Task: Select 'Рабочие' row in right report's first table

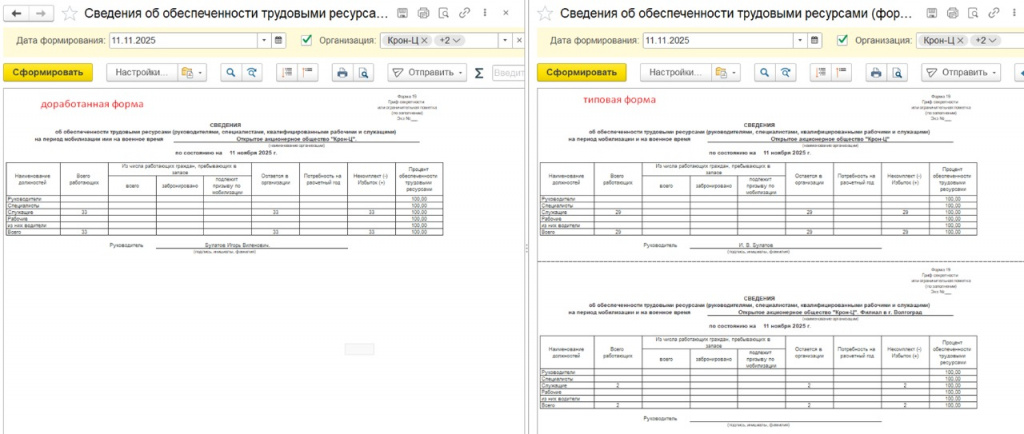Action: (x=759, y=219)
